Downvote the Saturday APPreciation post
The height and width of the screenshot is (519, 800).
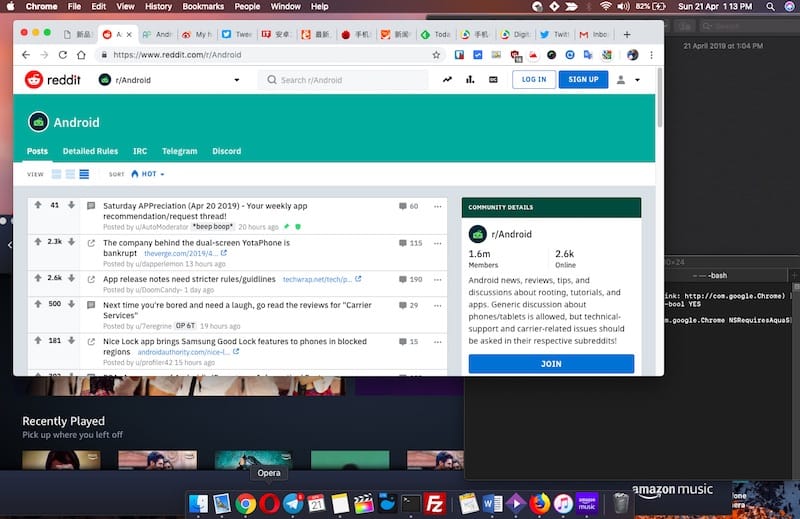[x=71, y=205]
